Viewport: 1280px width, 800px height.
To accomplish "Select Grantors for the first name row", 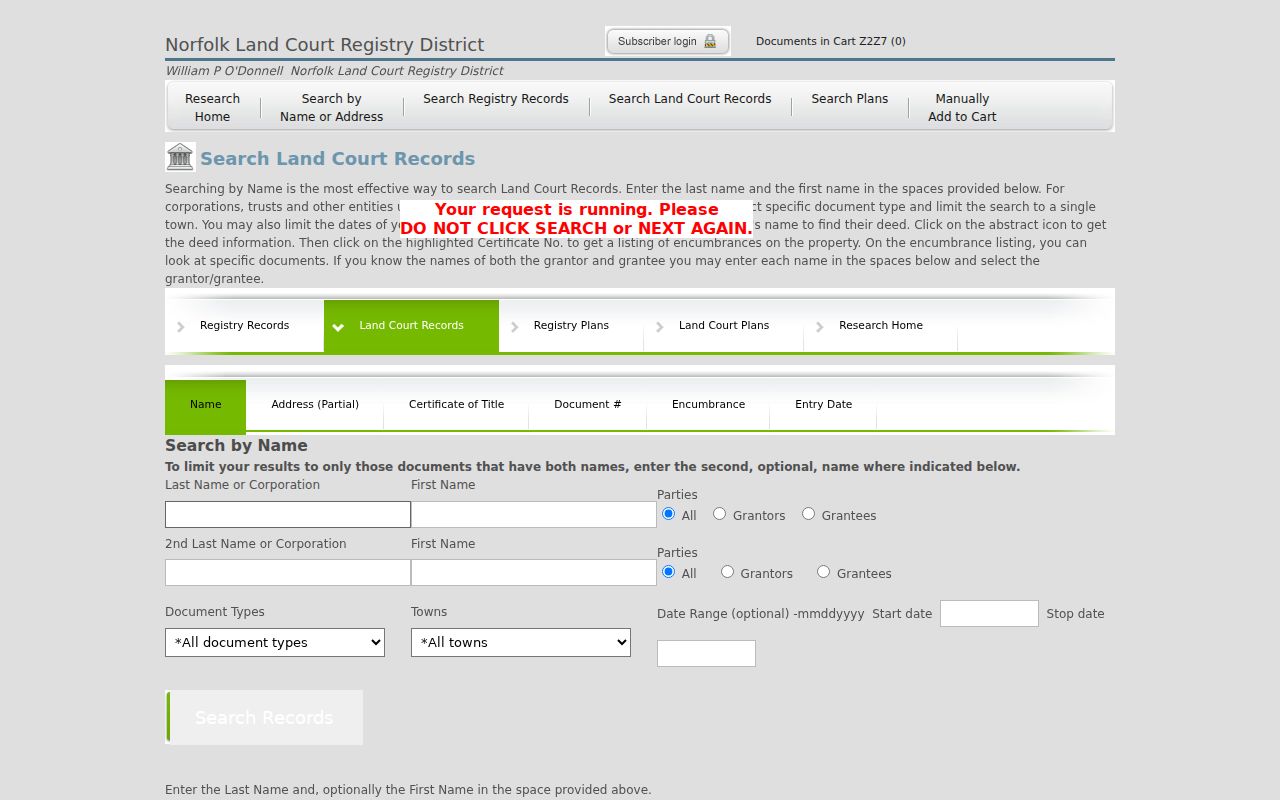I will point(719,514).
